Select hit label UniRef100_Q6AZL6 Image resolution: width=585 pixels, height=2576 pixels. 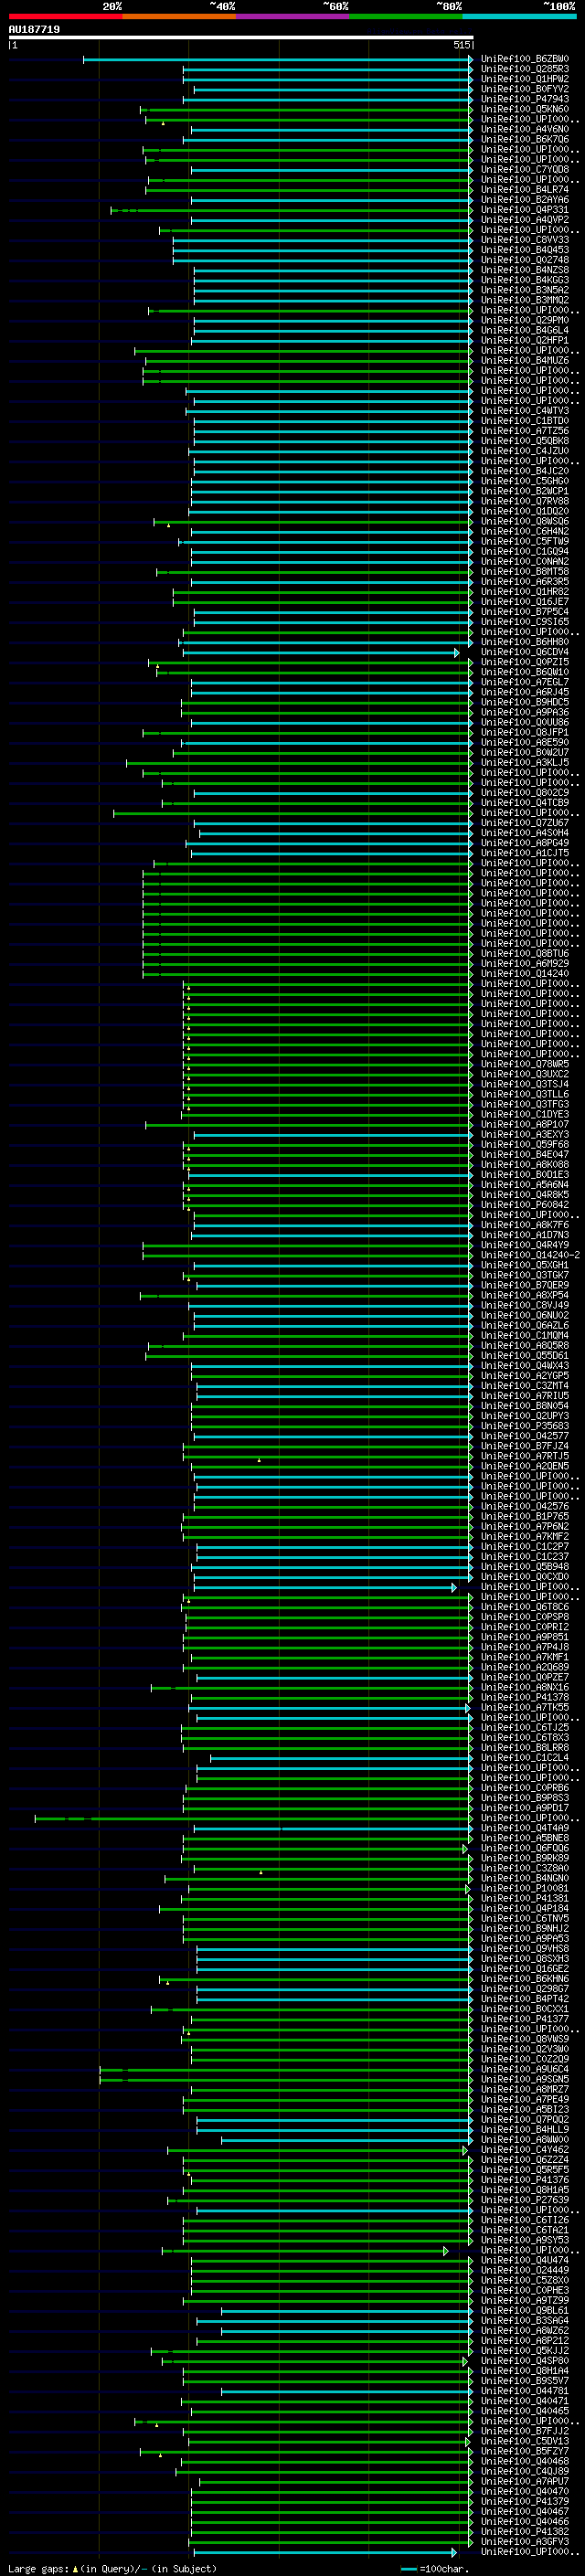pyautogui.click(x=524, y=1325)
